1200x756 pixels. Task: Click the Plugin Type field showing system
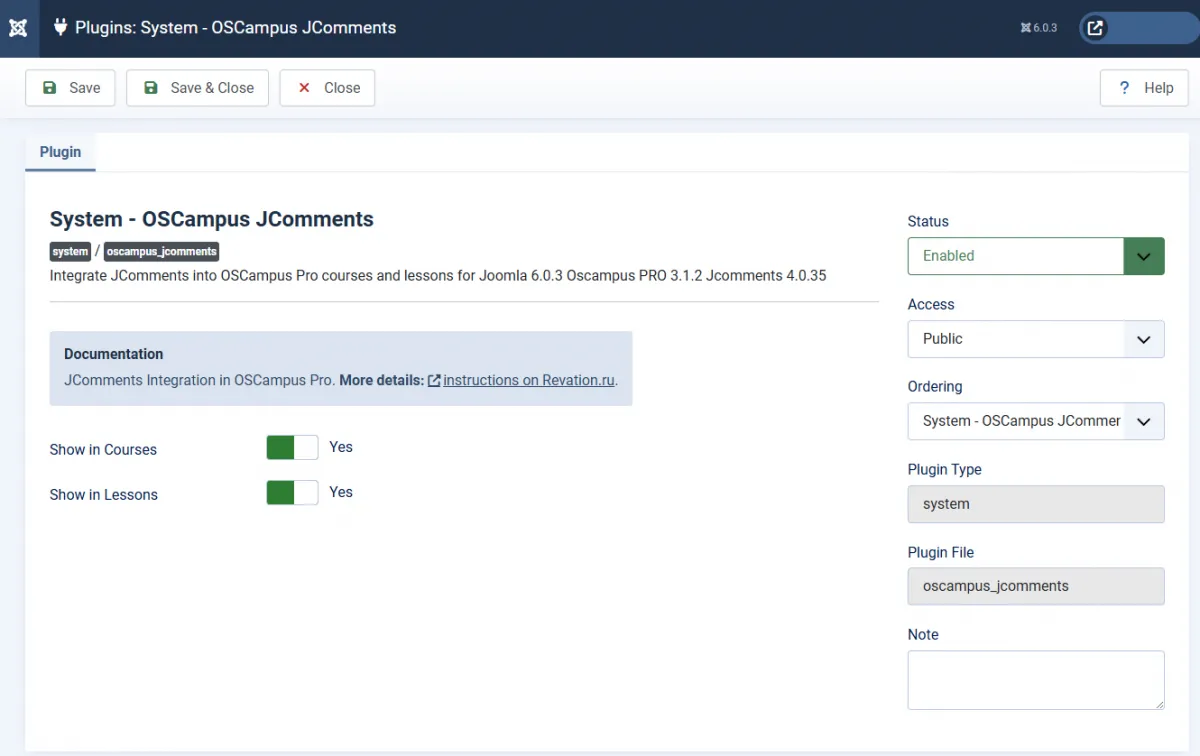1036,504
